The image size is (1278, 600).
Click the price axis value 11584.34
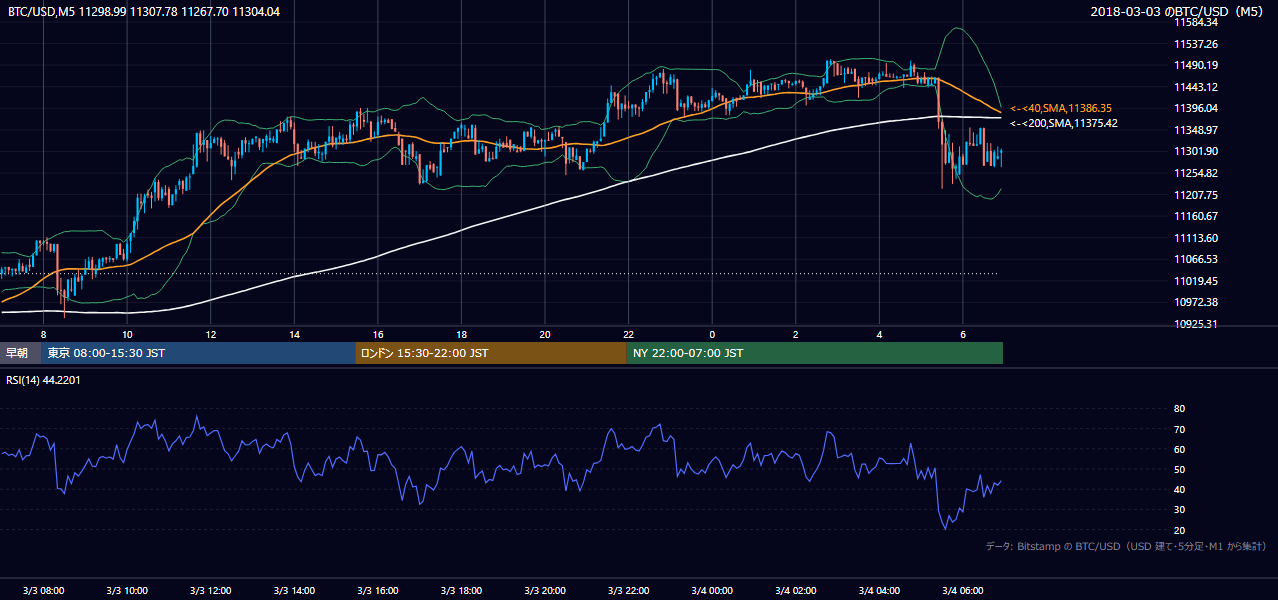(1196, 22)
